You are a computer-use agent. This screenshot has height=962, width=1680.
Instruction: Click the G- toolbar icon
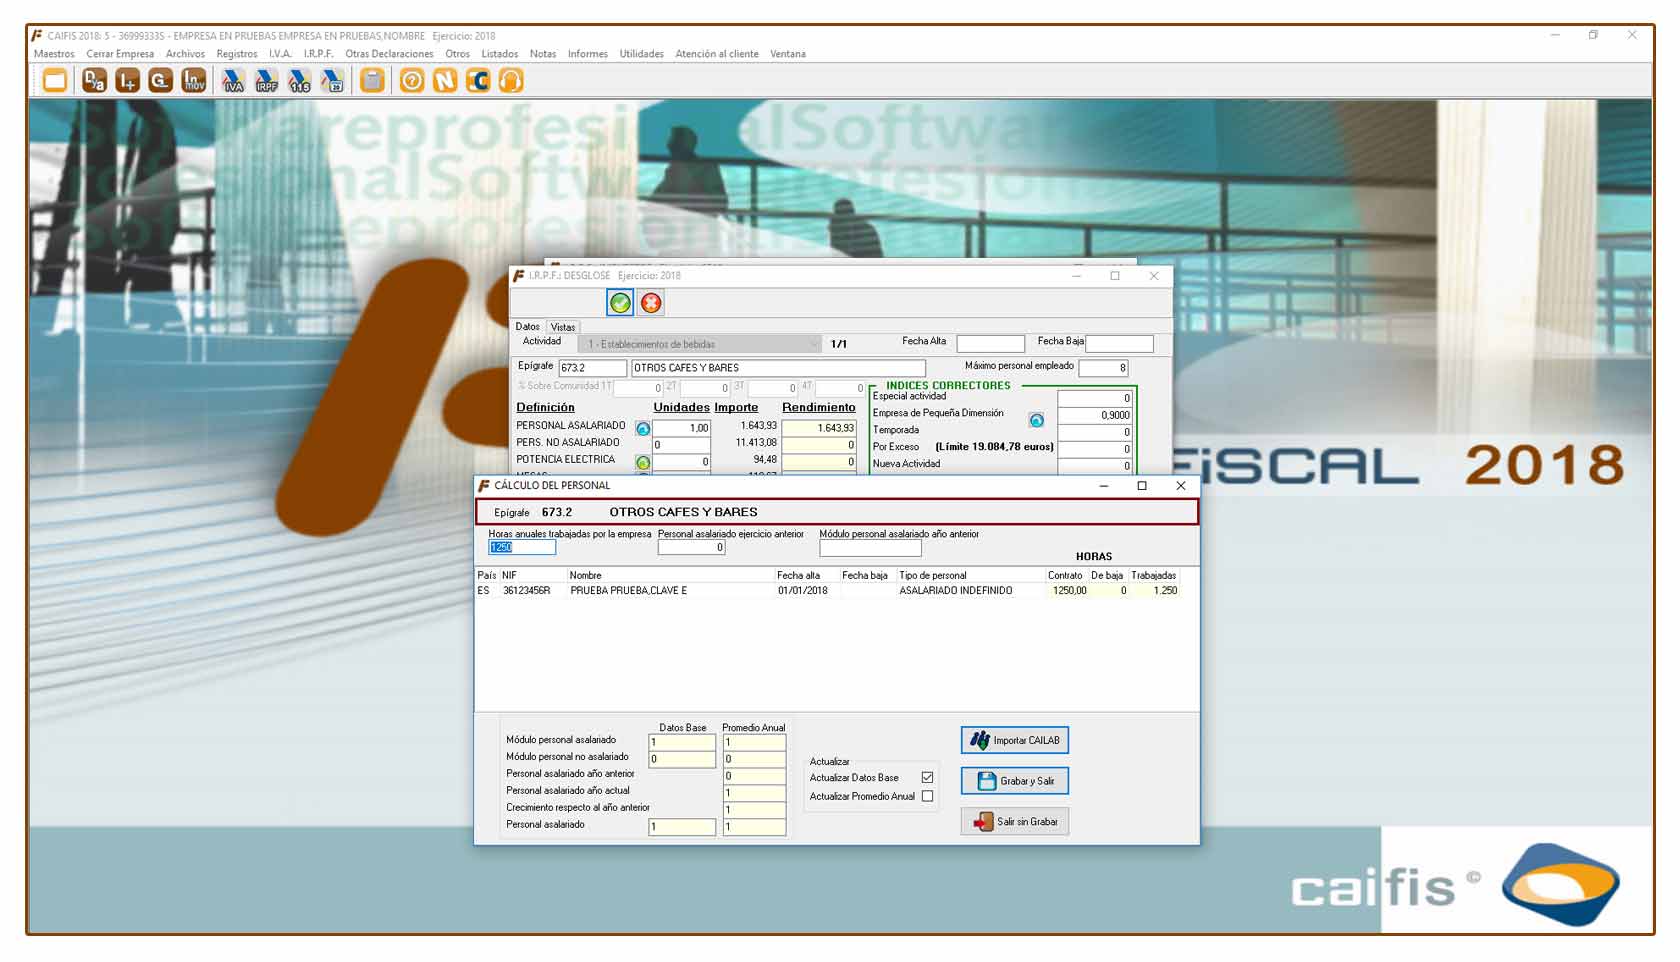tap(160, 81)
